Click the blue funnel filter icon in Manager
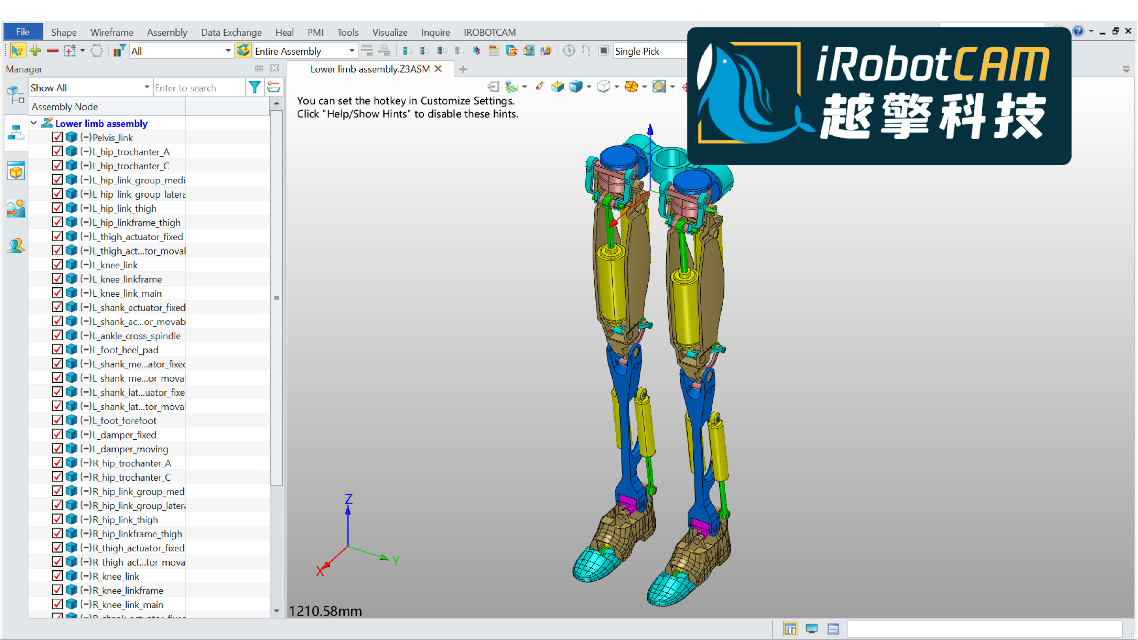The width and height of the screenshot is (1138, 640). pos(255,88)
